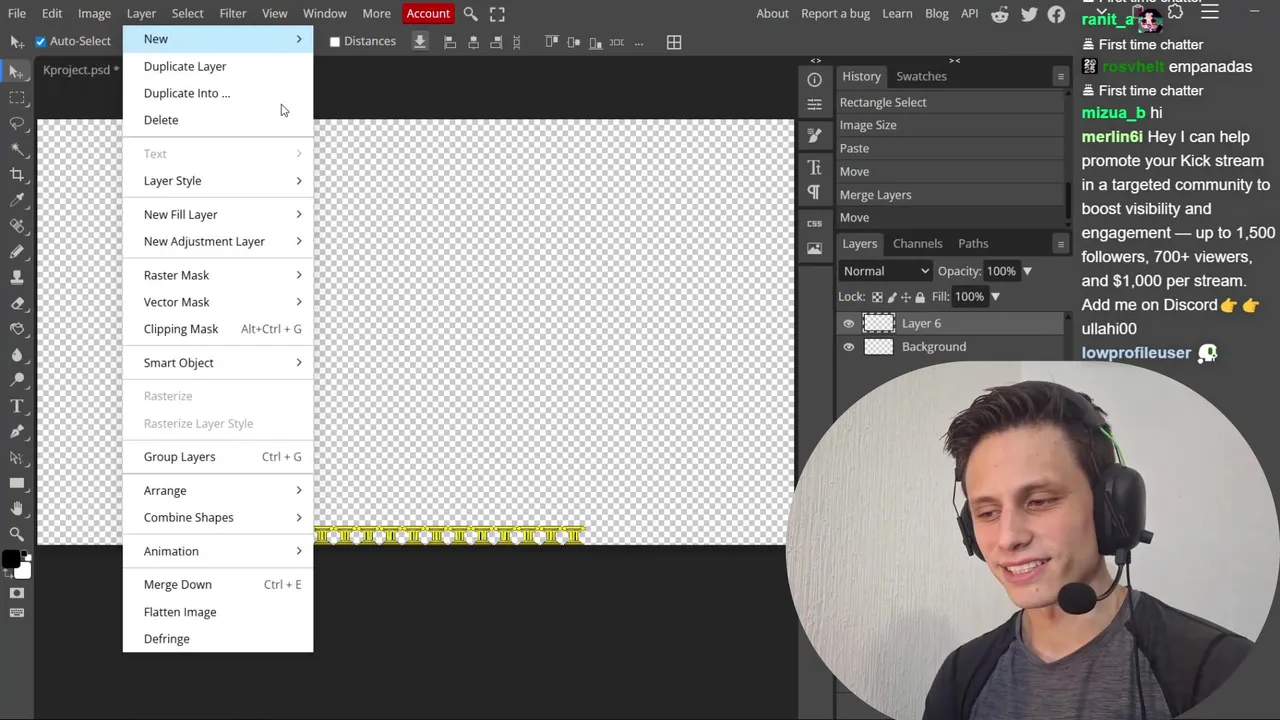Switch to the Swatches tab
Screen dimensions: 1280x720
(921, 76)
